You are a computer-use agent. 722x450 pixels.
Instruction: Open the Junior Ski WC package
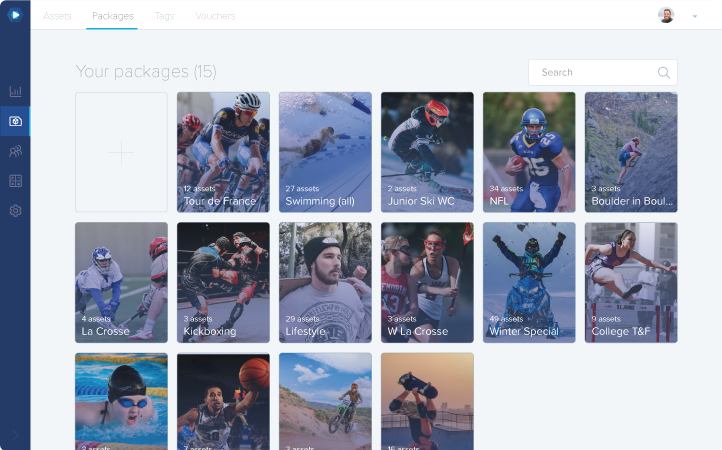tap(427, 152)
